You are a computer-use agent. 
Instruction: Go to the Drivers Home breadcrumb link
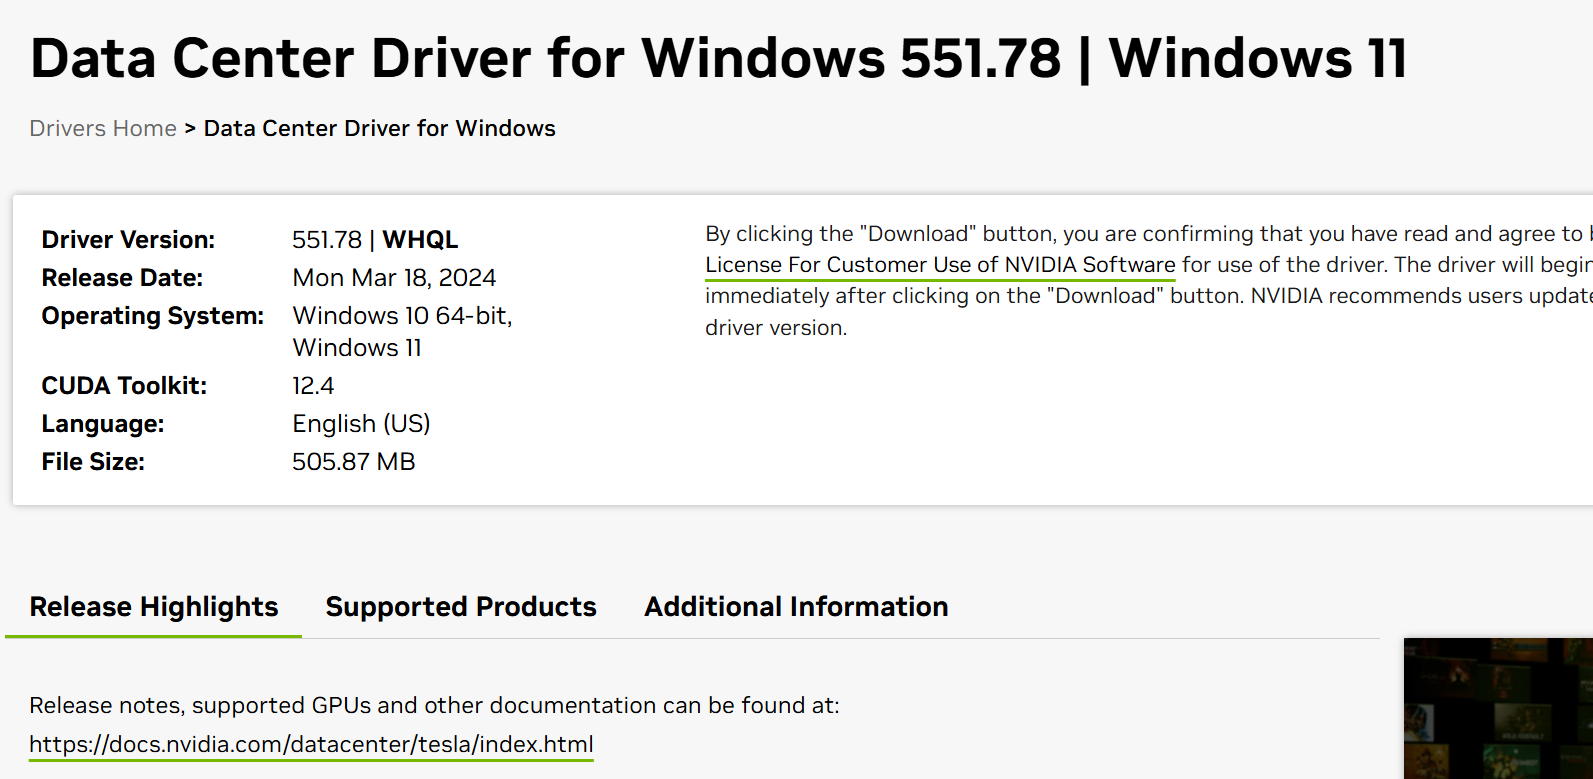(x=103, y=129)
